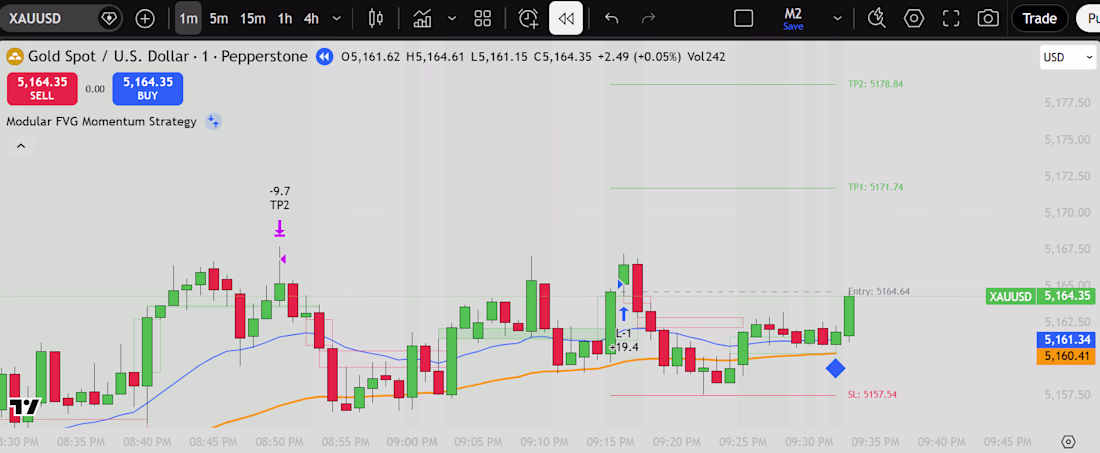Viewport: 1100px width, 453px height.
Task: Click the 09:15 PM time label
Action: pos(611,442)
